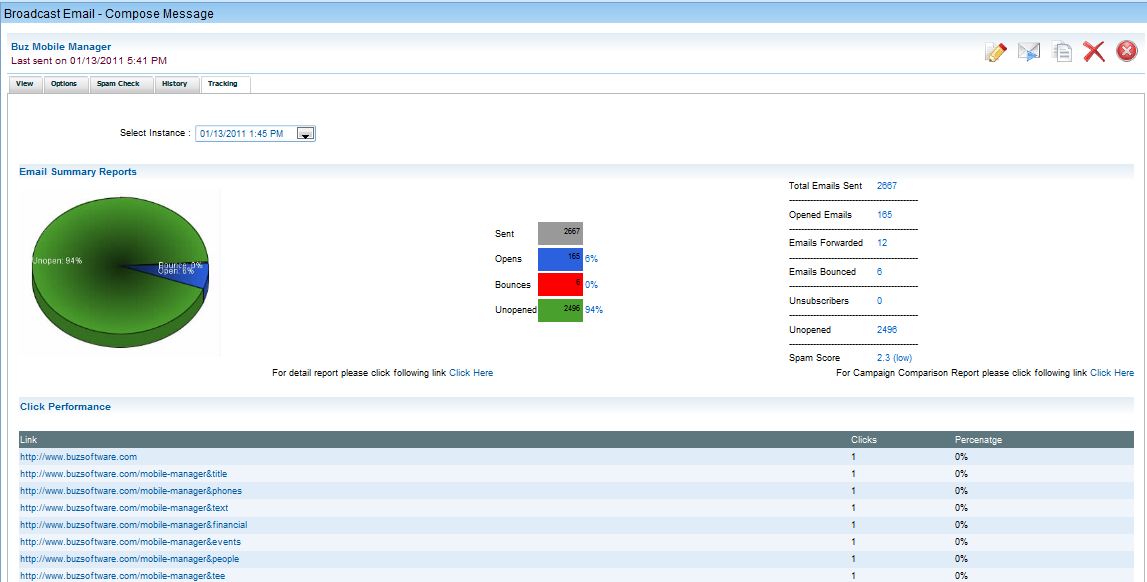This screenshot has height=582, width=1147.
Task: Click the edit message pencil icon
Action: pyautogui.click(x=995, y=52)
